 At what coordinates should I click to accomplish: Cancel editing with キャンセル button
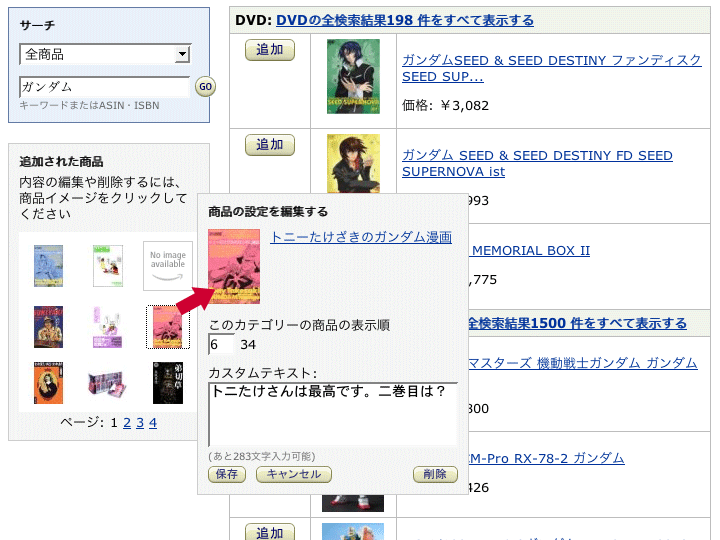pyautogui.click(x=294, y=474)
